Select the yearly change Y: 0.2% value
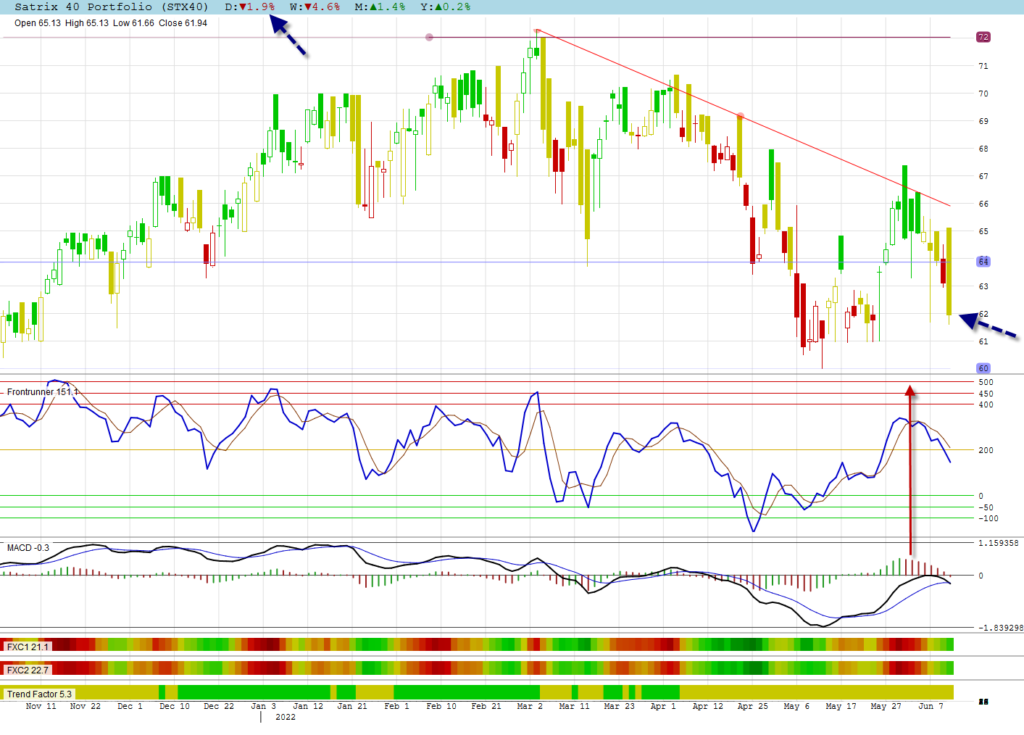The width and height of the screenshot is (1024, 735). 445,7
